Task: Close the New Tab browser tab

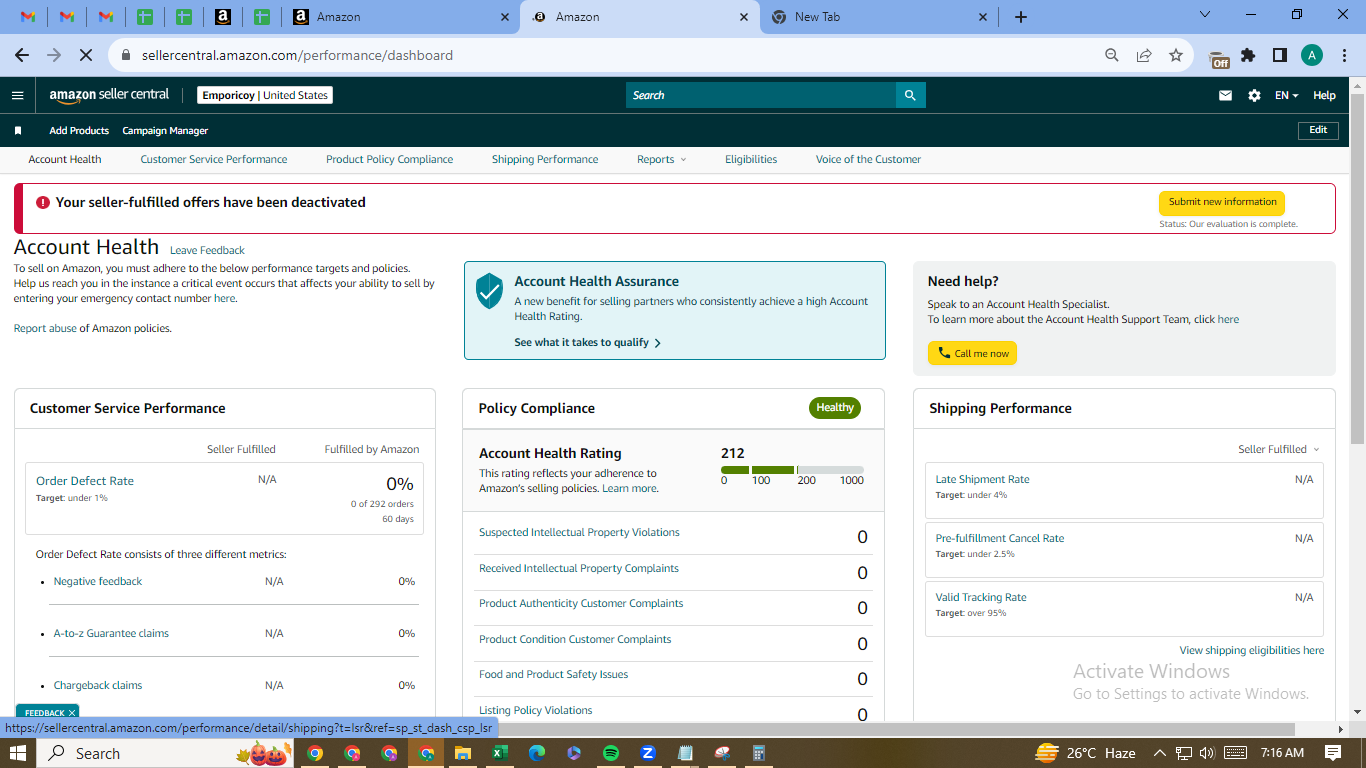Action: click(982, 17)
